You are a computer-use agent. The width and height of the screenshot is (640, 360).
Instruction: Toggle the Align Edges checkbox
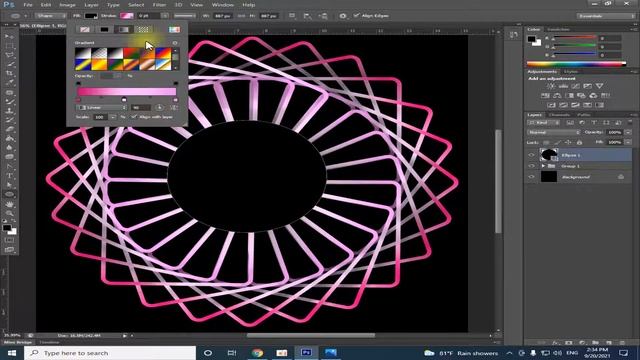[x=356, y=16]
